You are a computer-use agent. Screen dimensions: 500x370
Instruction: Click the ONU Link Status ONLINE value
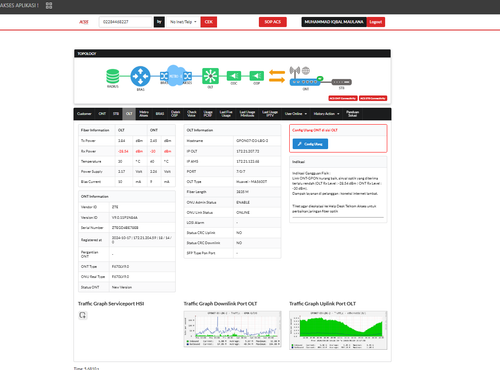[243, 213]
